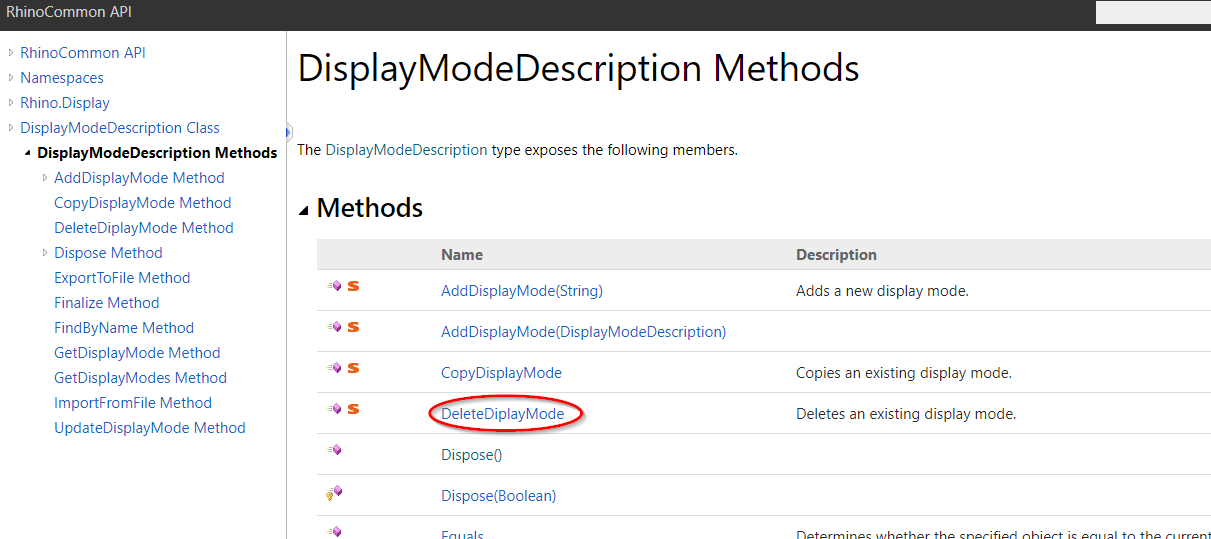Collapse the Methods section heading
The image size is (1211, 539).
304,209
